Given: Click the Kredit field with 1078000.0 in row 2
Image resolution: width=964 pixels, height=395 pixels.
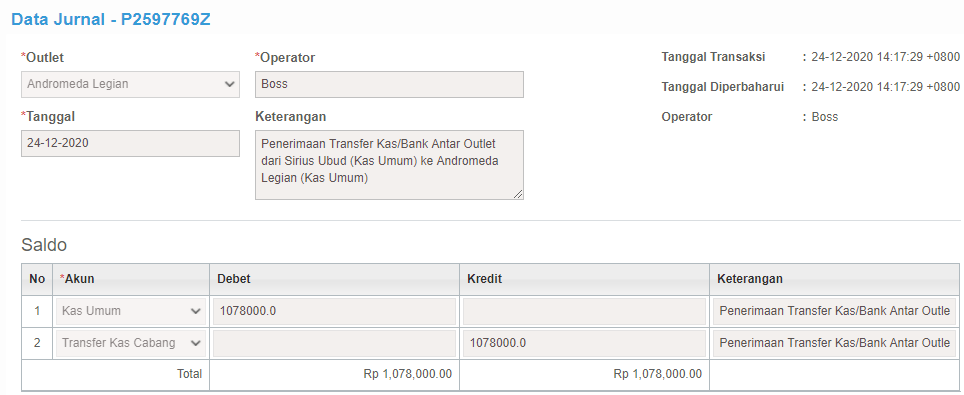Looking at the screenshot, I should click(x=584, y=343).
